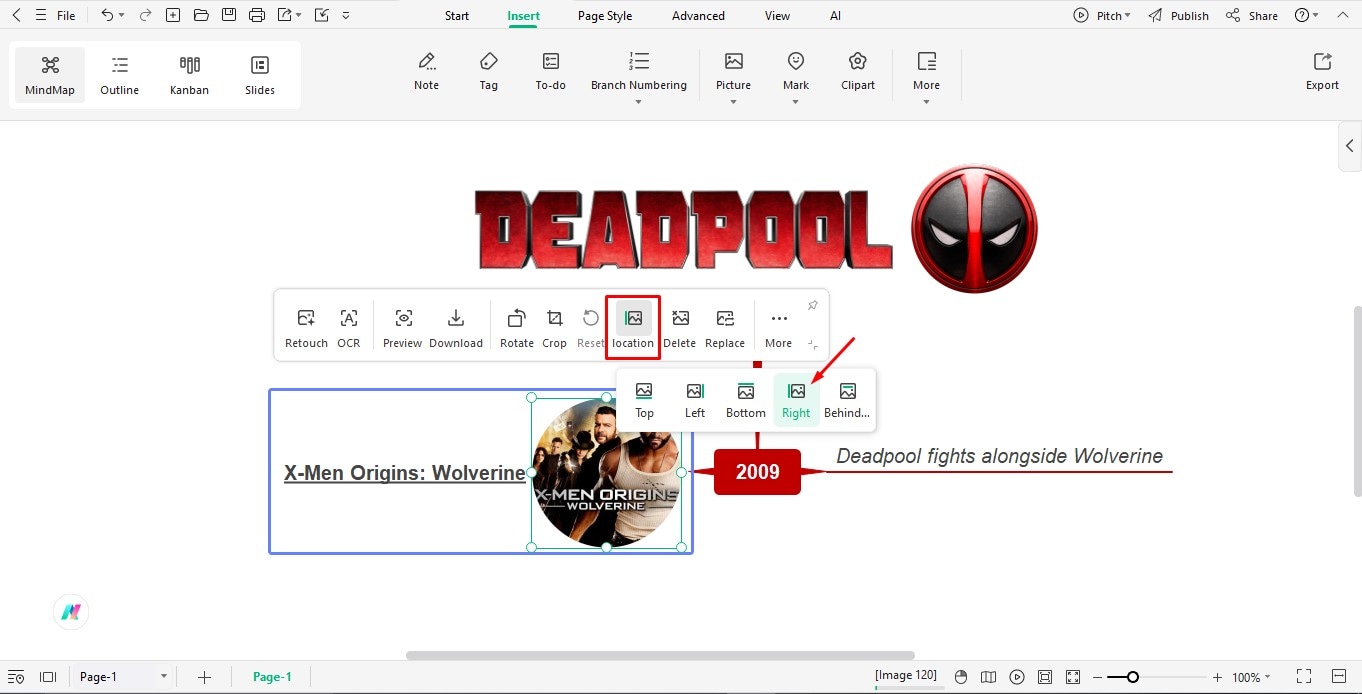The image size is (1362, 694).
Task: Click the fit-to-page icon in the status bar
Action: (x=1045, y=677)
